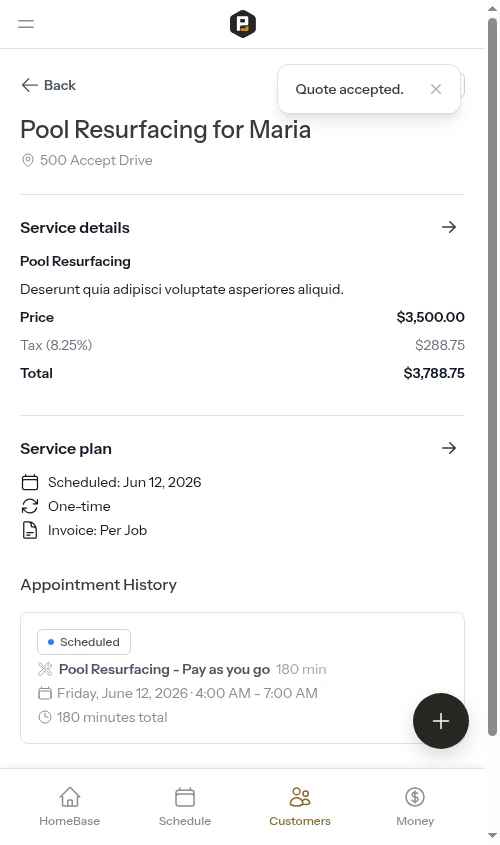Click the invoice document icon
Image resolution: width=500 pixels, height=845 pixels.
(x=30, y=530)
